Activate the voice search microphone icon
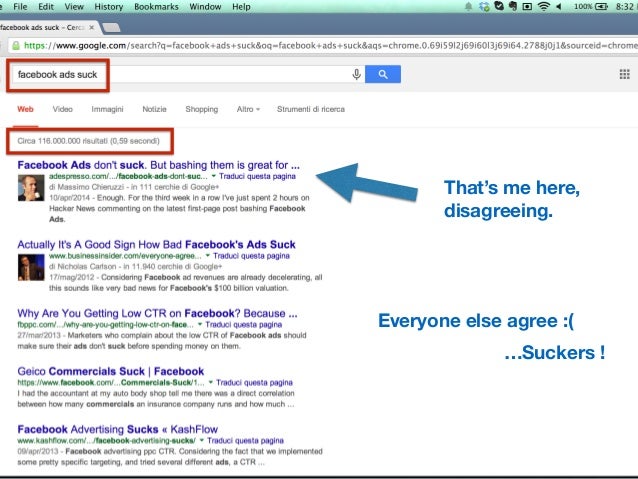Screen dimensions: 638x479 (356, 74)
